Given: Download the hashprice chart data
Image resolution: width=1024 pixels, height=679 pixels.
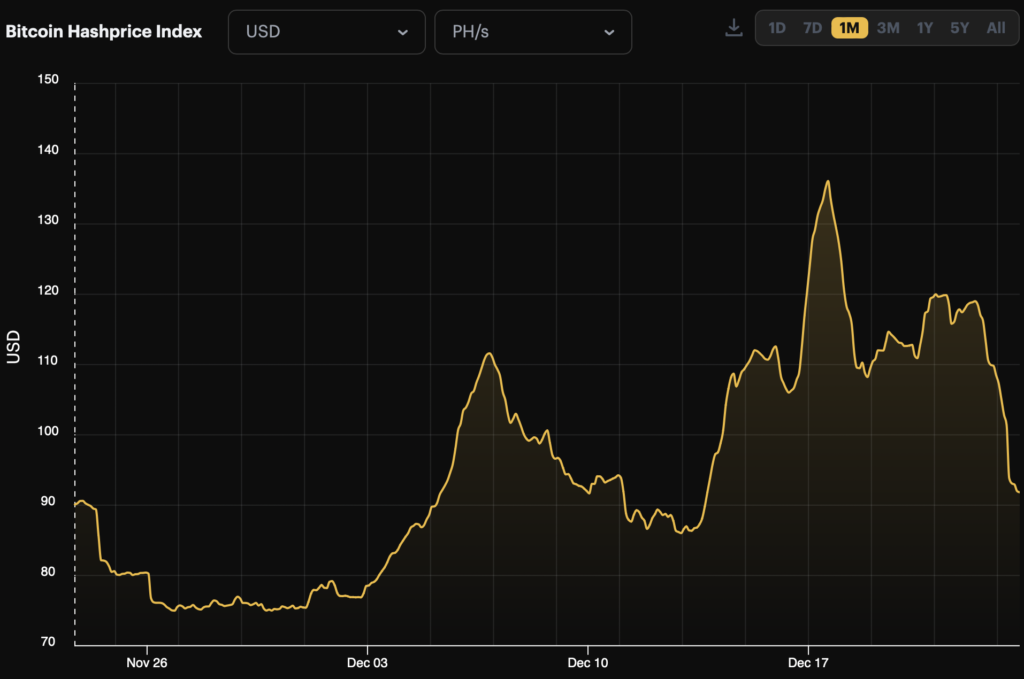Looking at the screenshot, I should tap(734, 28).
